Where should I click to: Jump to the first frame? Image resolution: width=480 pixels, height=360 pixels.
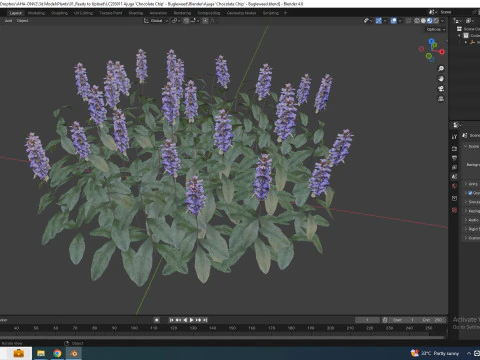tap(171, 320)
